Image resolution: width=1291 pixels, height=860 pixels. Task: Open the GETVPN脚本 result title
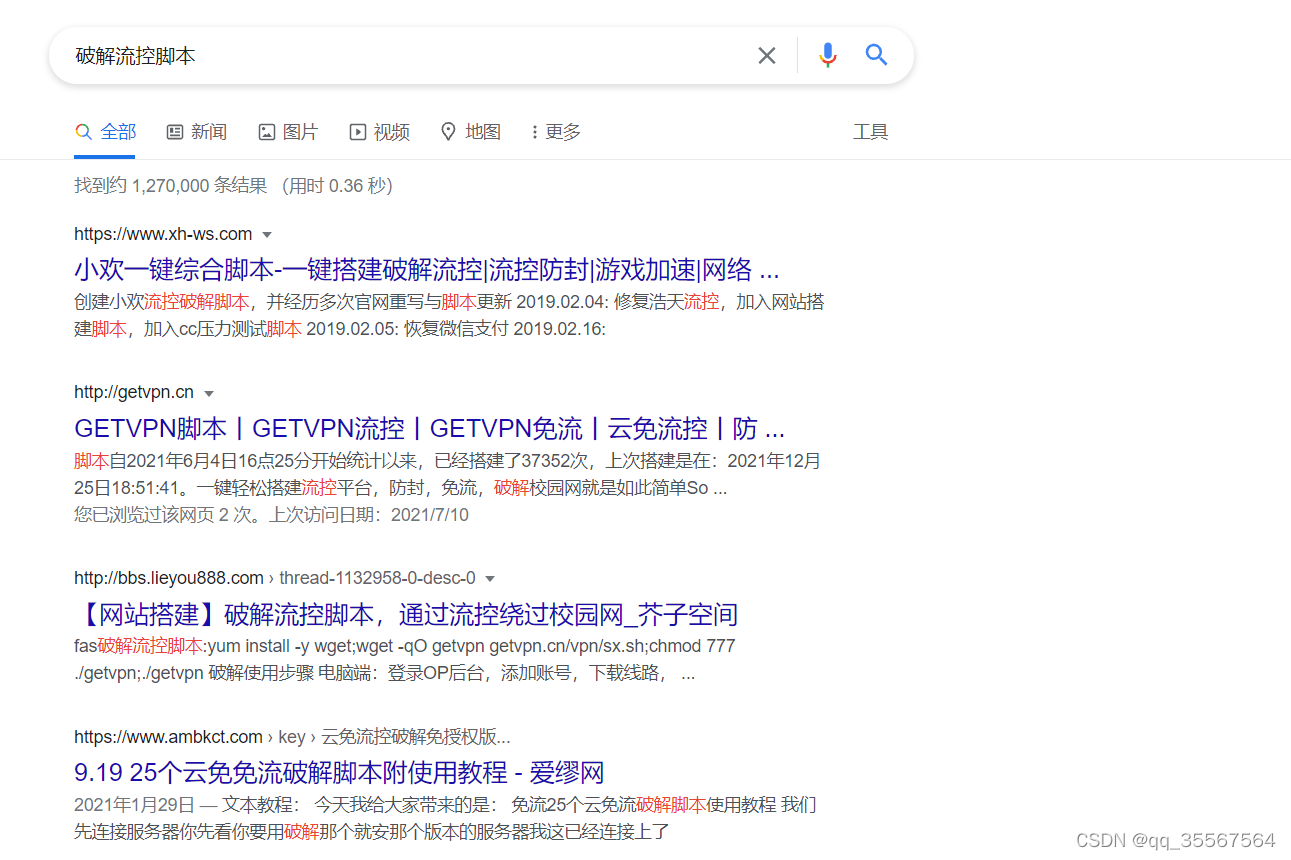(430, 429)
